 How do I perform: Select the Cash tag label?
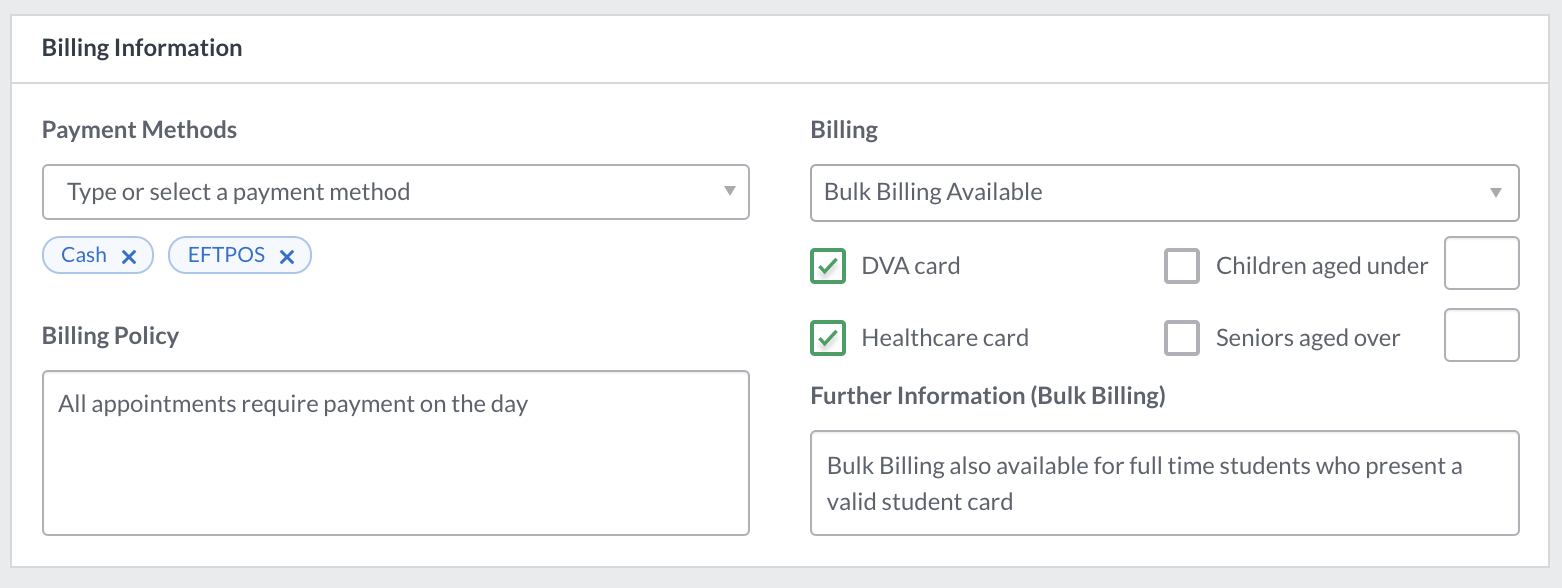84,255
